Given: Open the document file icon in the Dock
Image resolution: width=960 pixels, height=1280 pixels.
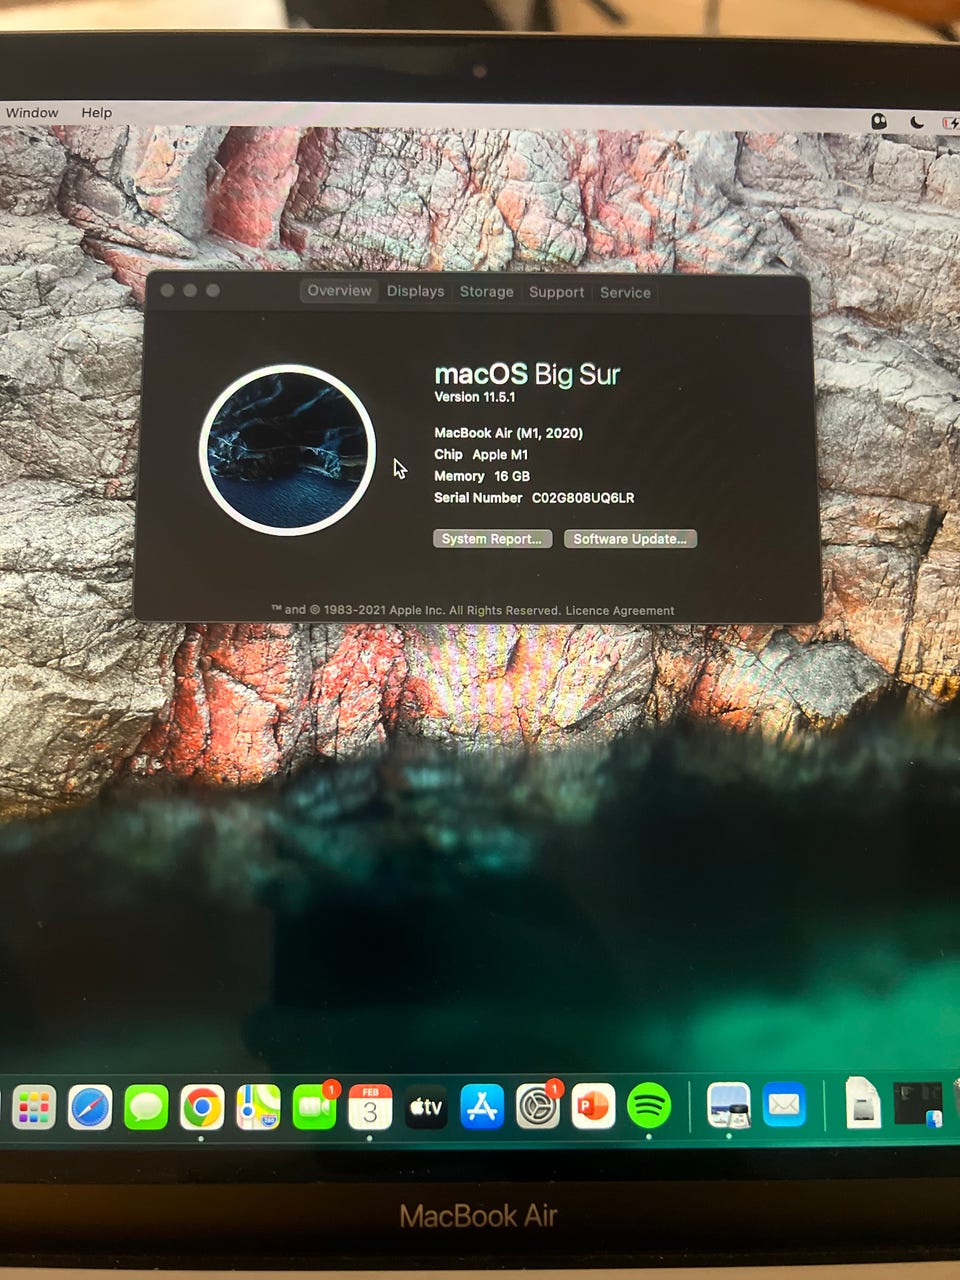Looking at the screenshot, I should coord(863,1103).
